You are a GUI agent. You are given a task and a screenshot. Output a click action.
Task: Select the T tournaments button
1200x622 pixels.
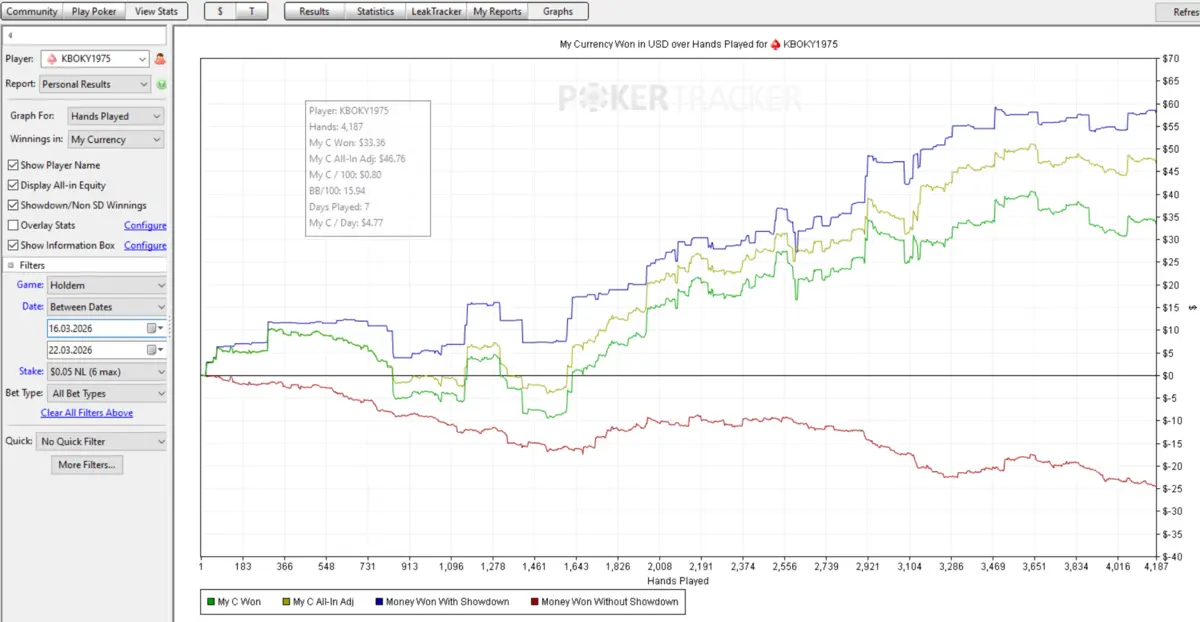252,11
